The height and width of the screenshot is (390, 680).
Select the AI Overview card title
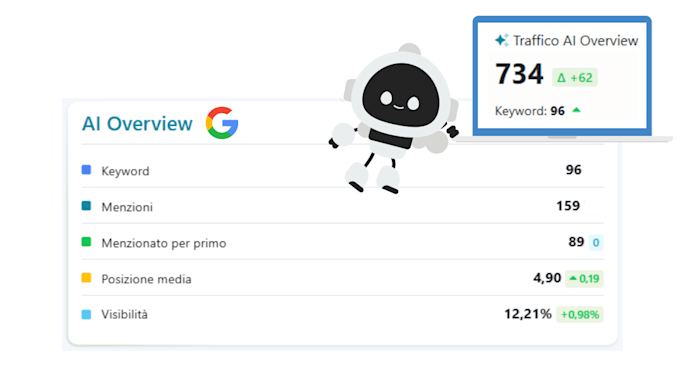pos(137,124)
